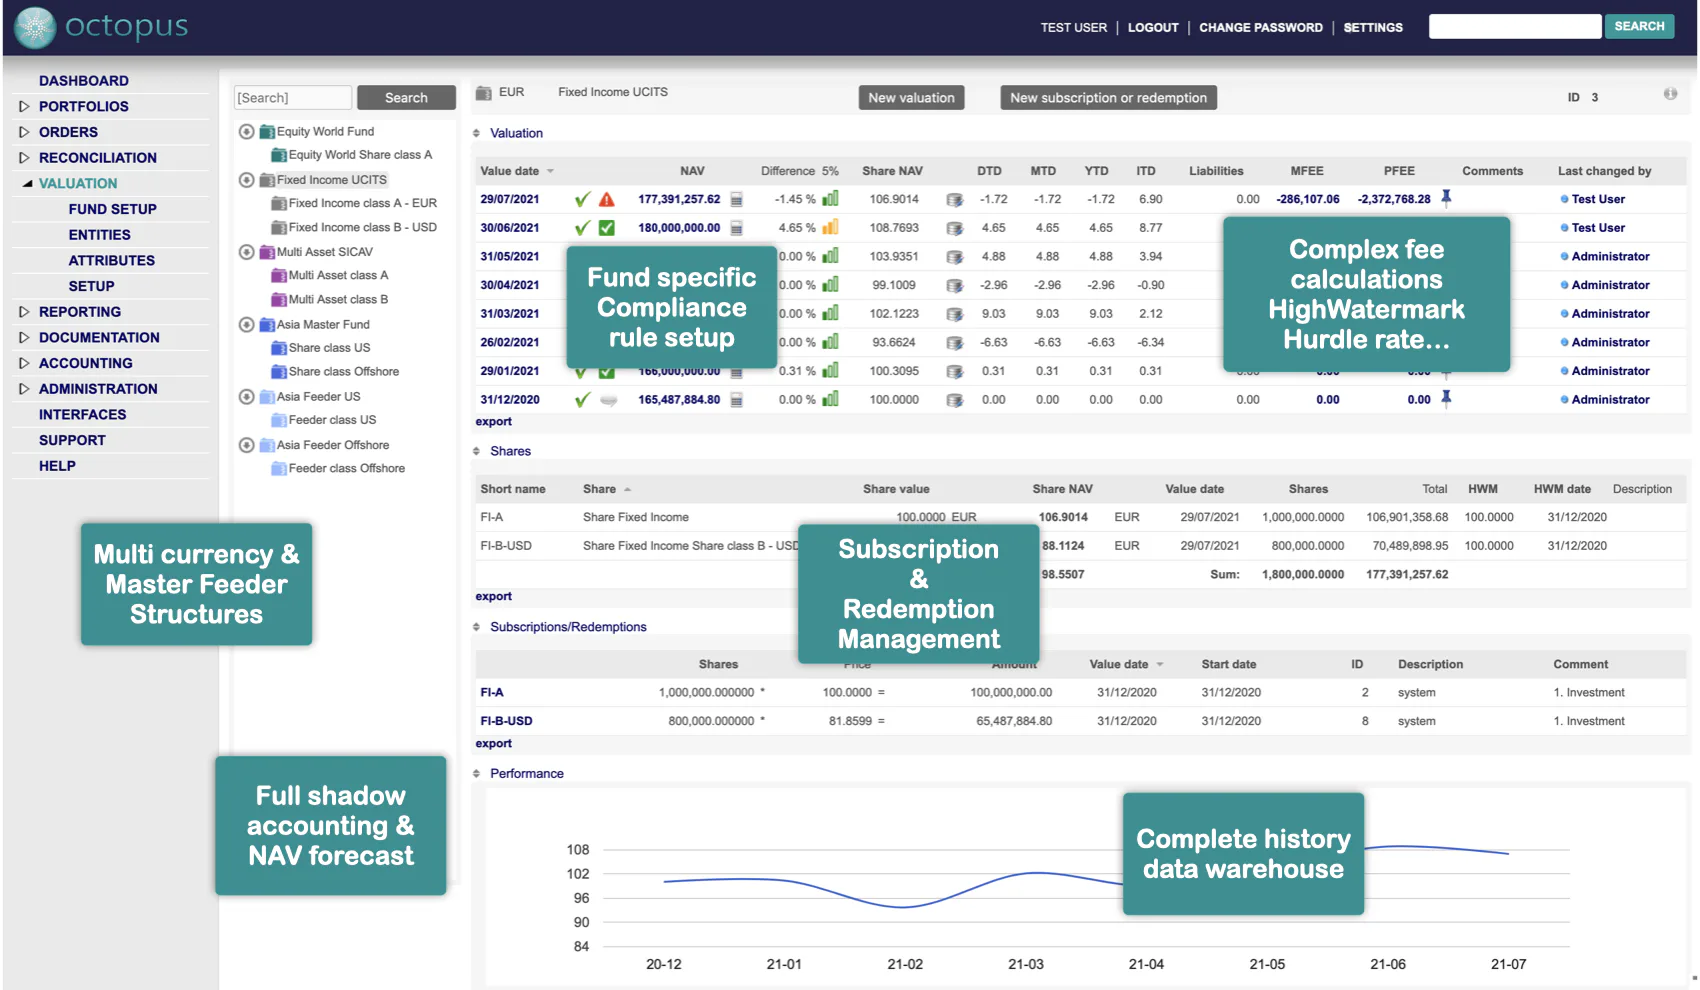
Task: Click the New valuation button
Action: (x=910, y=97)
